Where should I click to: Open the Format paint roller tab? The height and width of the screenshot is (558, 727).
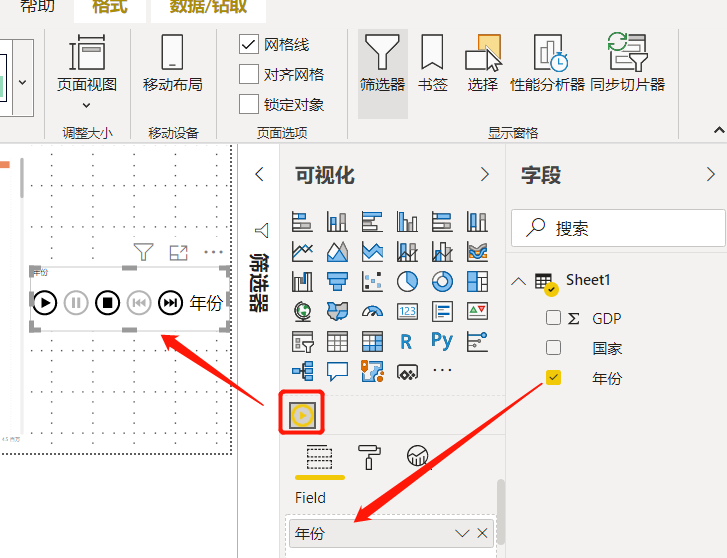[x=369, y=457]
